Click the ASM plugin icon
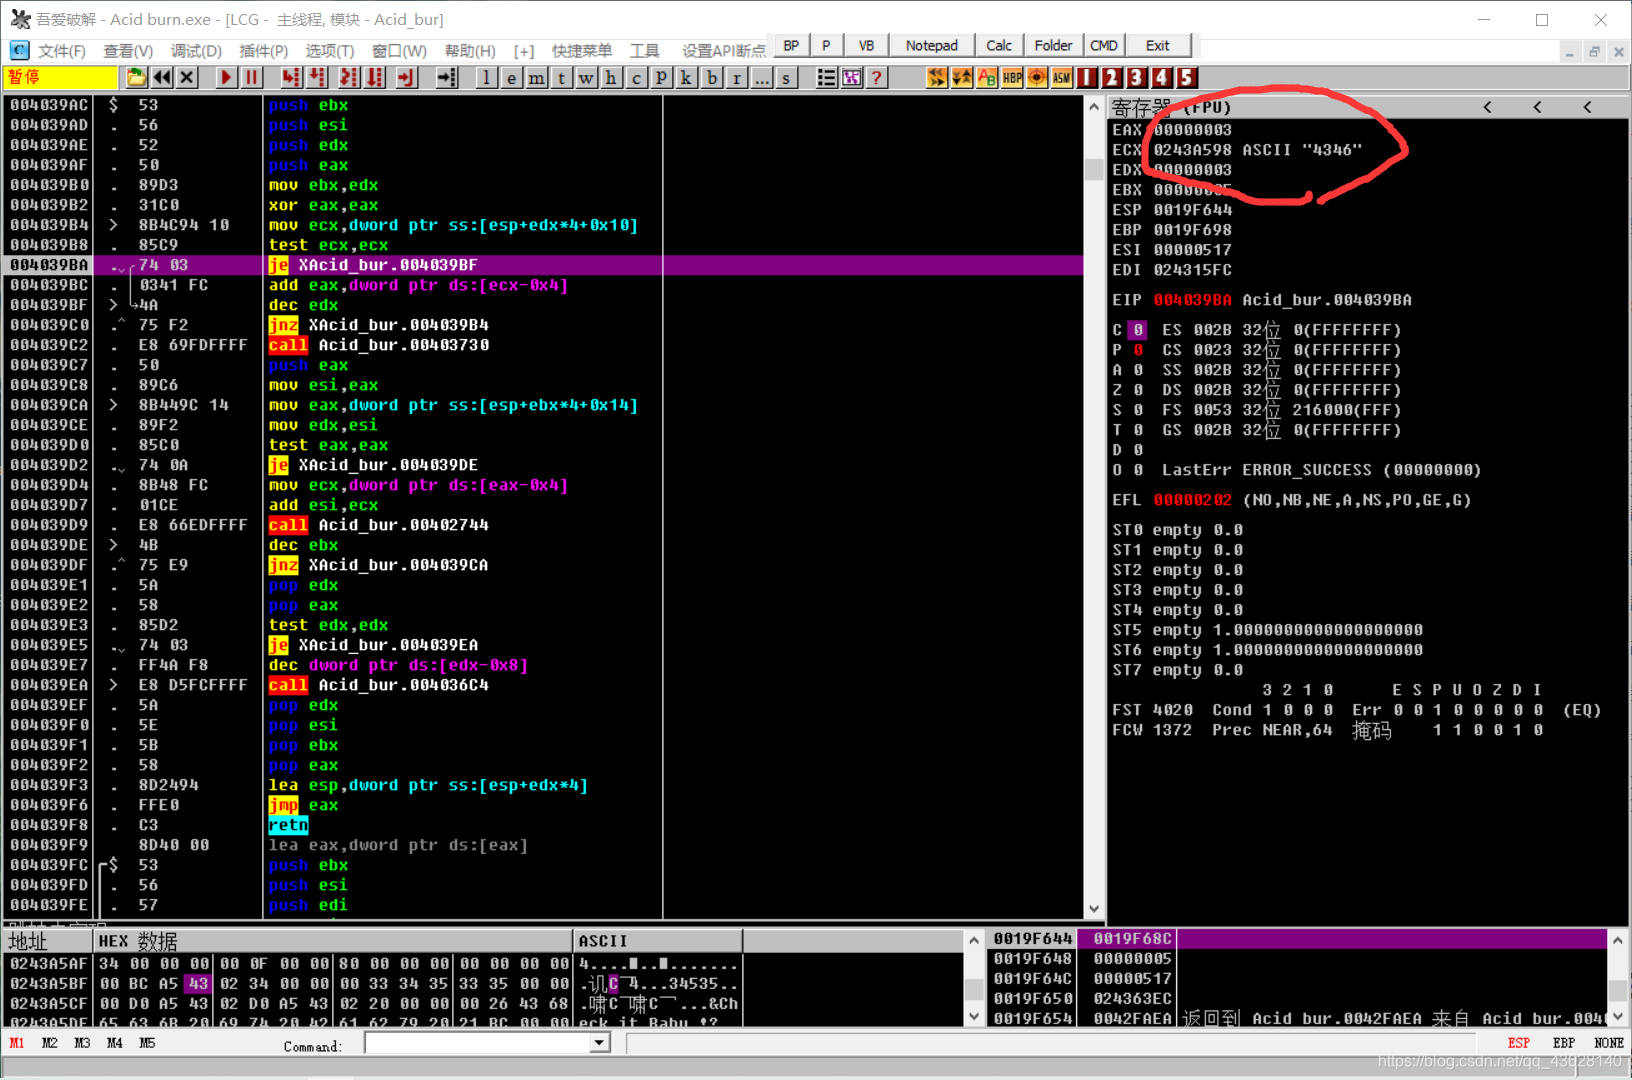The image size is (1632, 1080). tap(1062, 77)
